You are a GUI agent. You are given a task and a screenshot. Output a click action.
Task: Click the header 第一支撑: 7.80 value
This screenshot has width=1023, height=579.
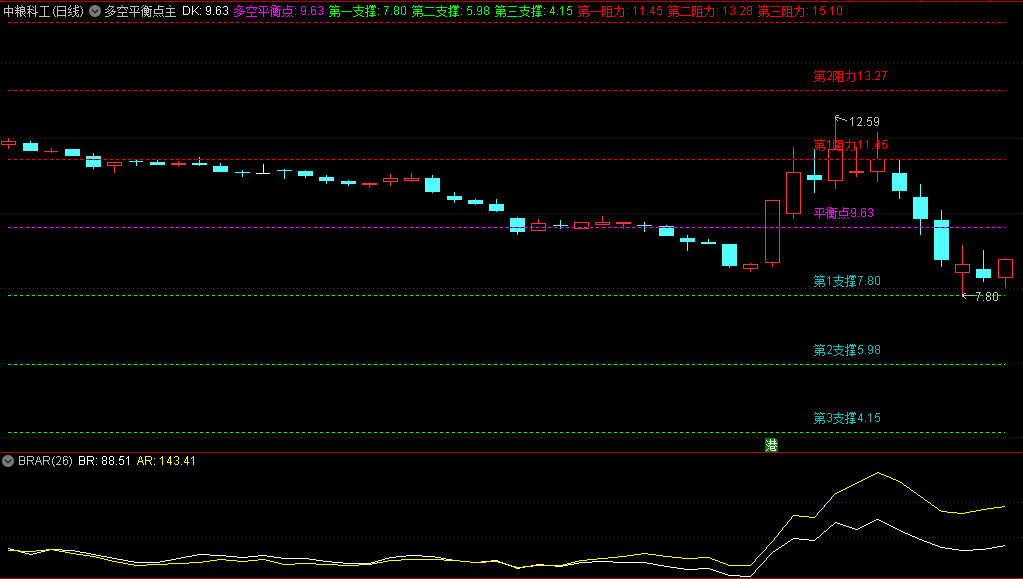click(x=367, y=11)
